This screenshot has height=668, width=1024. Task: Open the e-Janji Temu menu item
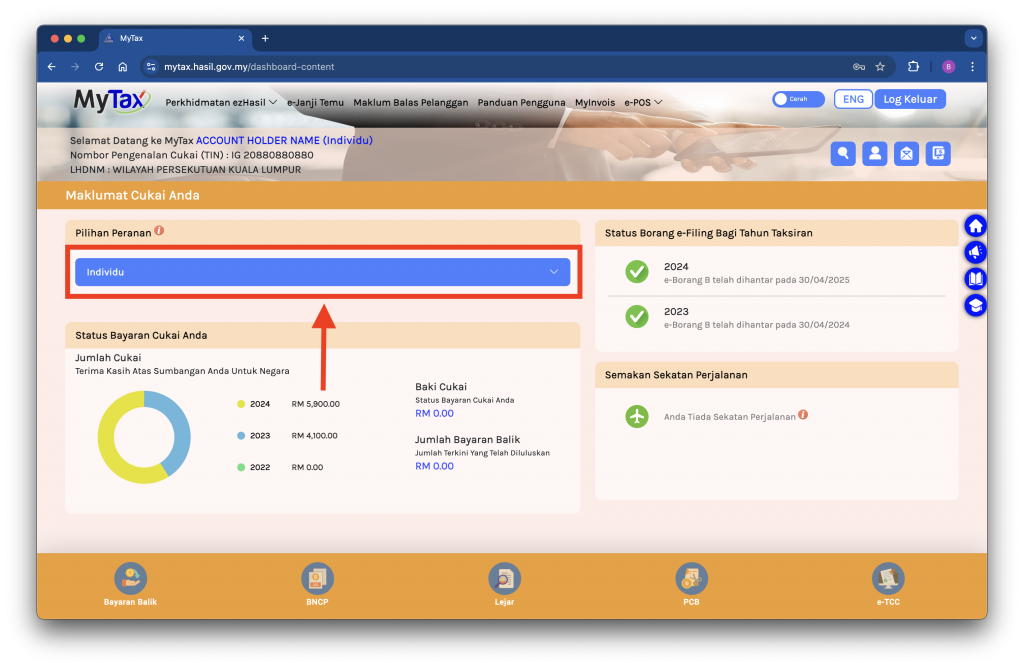(x=315, y=102)
